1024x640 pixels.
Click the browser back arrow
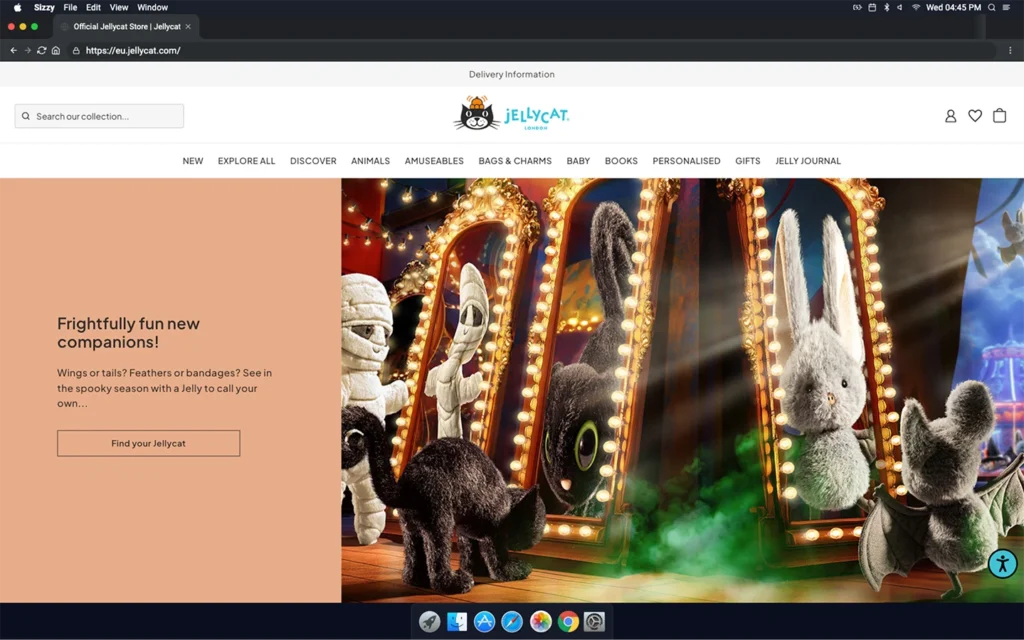[x=13, y=50]
